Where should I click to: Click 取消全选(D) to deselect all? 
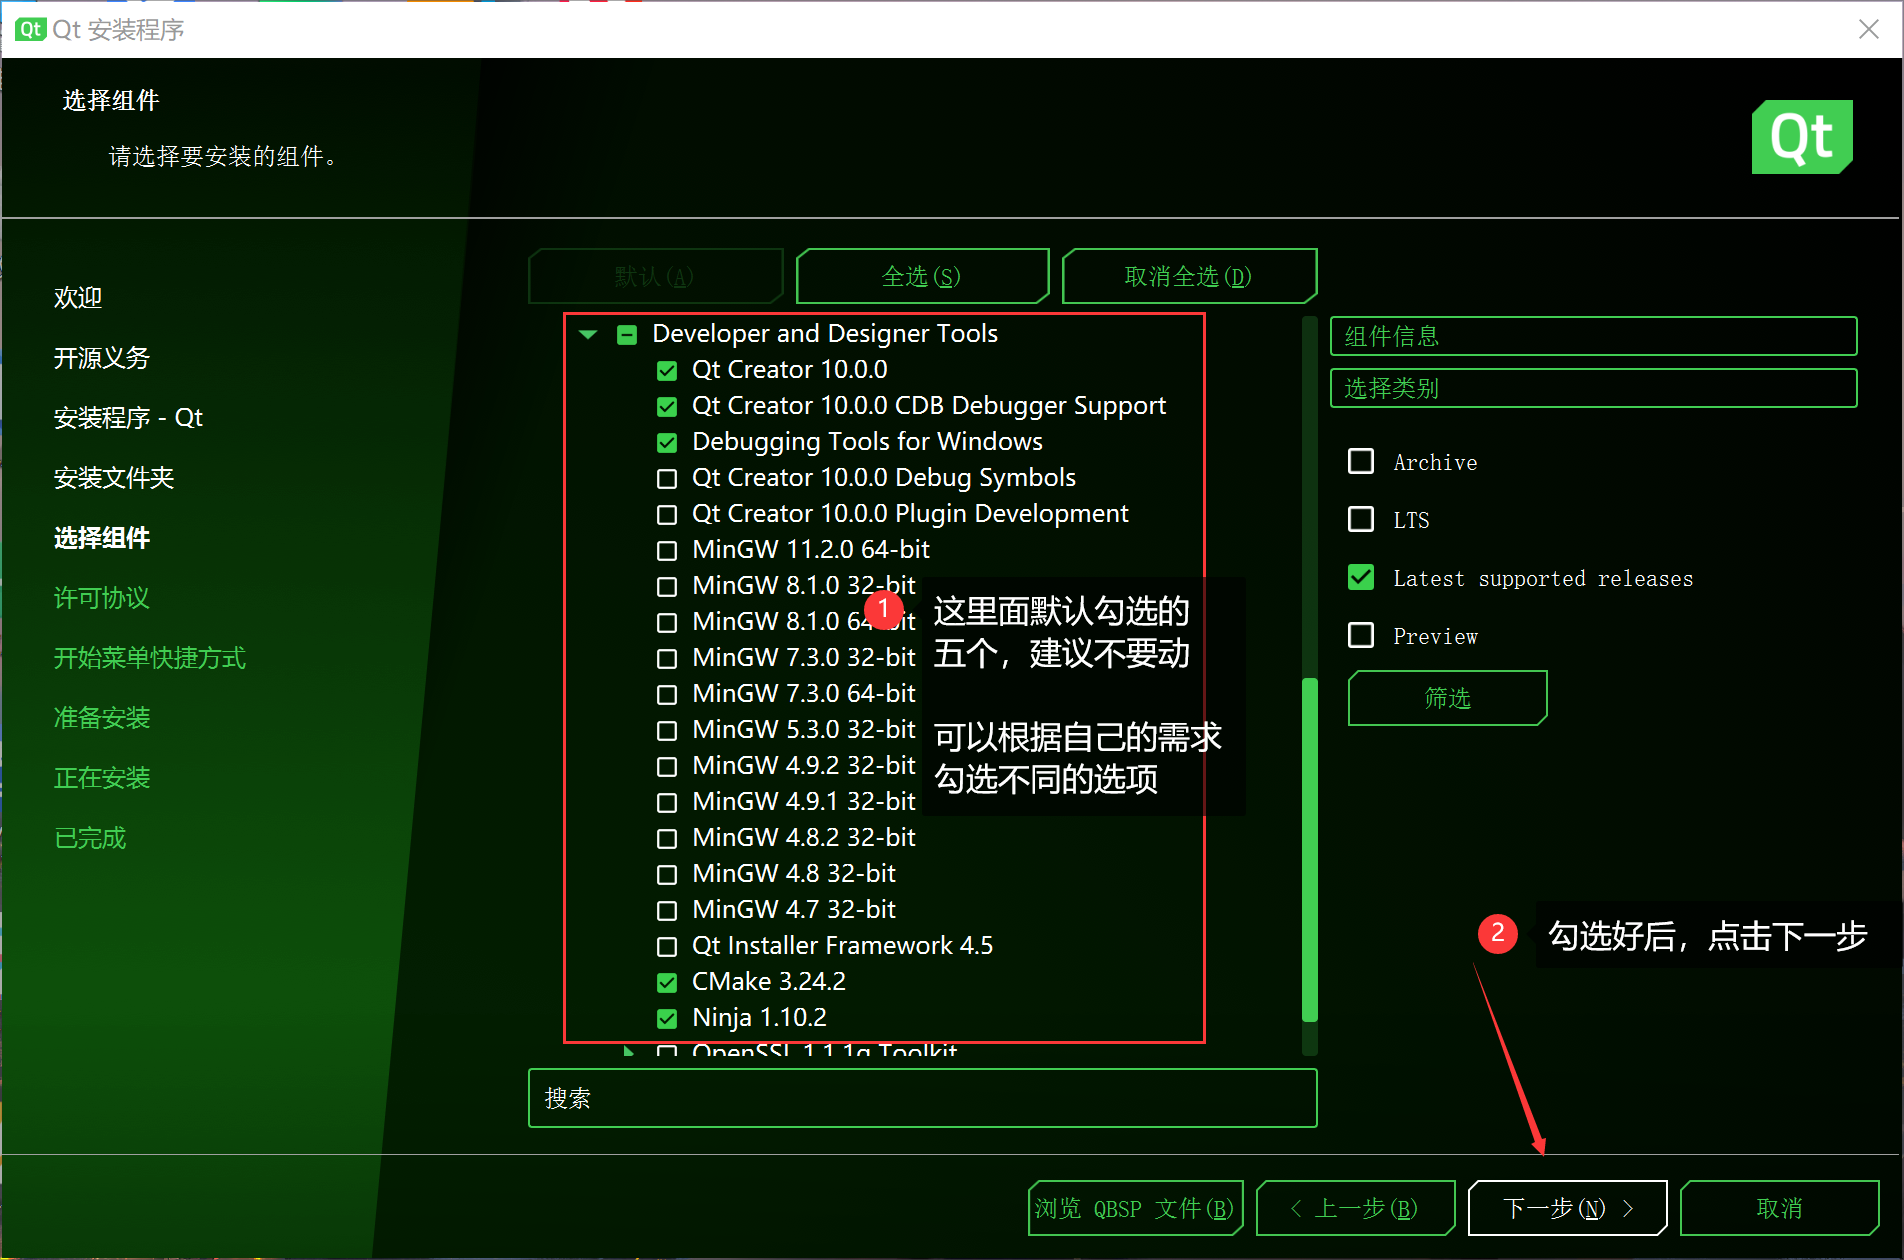pos(1189,276)
